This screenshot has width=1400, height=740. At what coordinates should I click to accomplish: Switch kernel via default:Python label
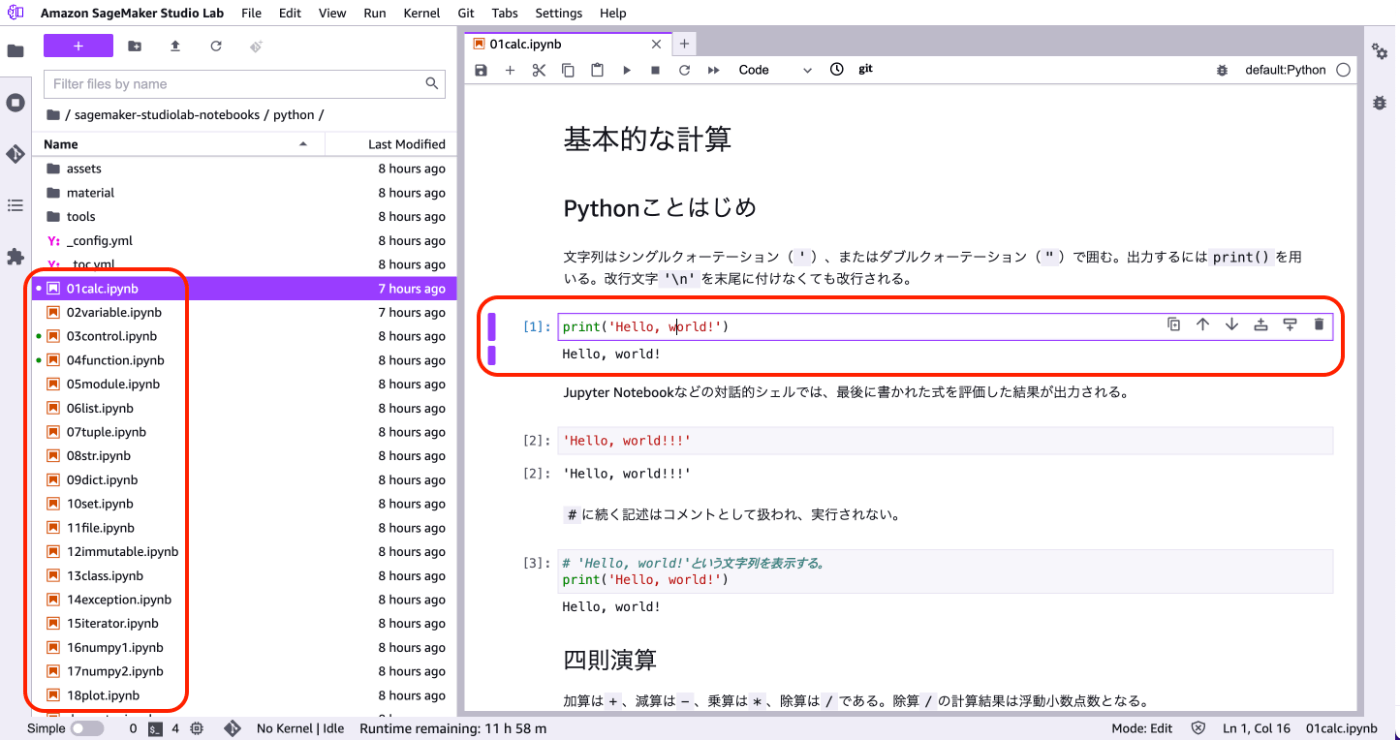[x=1285, y=70]
